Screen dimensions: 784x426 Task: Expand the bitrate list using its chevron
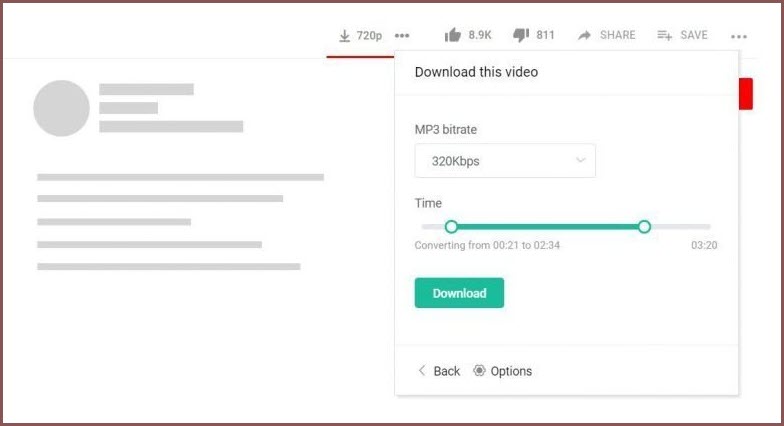[580, 161]
